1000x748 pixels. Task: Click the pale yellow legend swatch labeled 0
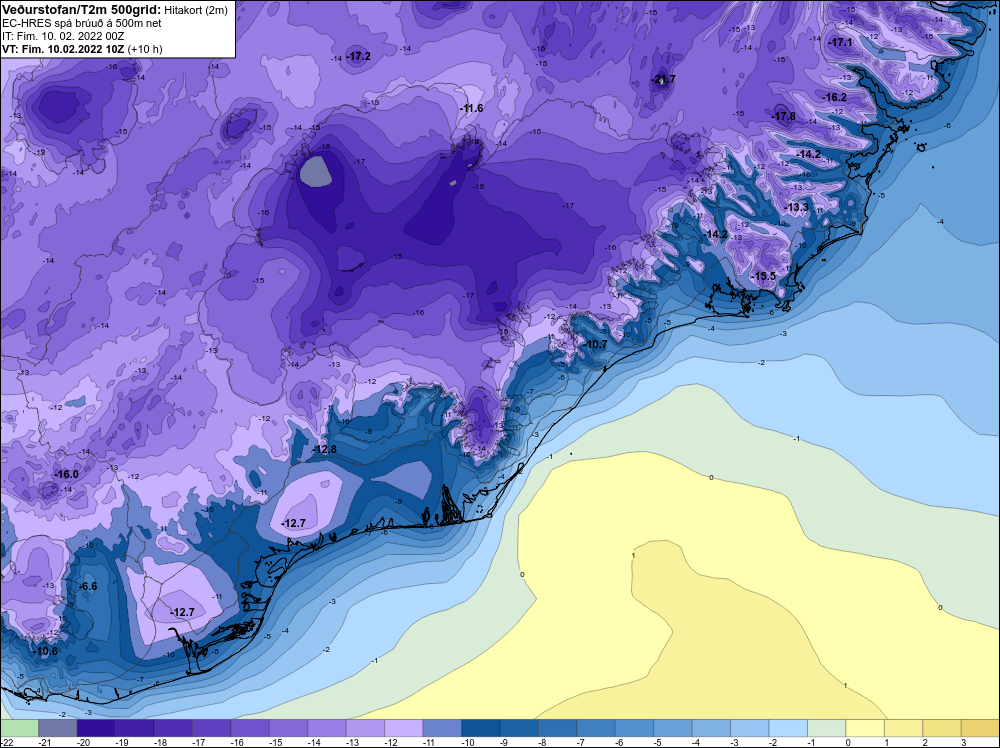pos(865,728)
